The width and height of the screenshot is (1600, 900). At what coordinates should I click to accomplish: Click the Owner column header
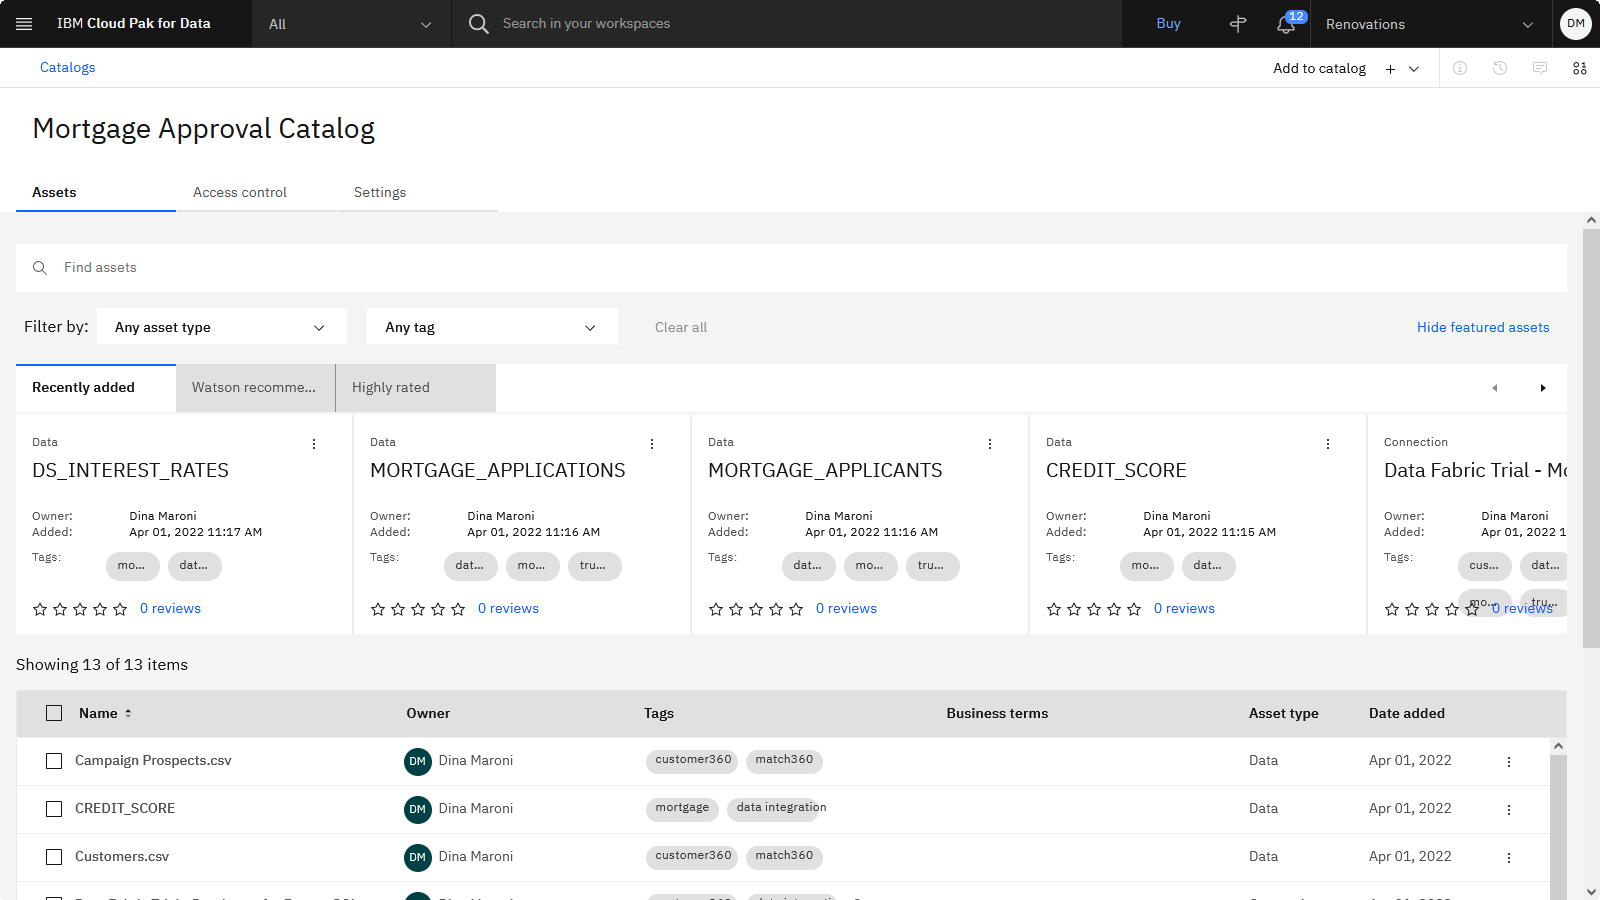coord(428,713)
